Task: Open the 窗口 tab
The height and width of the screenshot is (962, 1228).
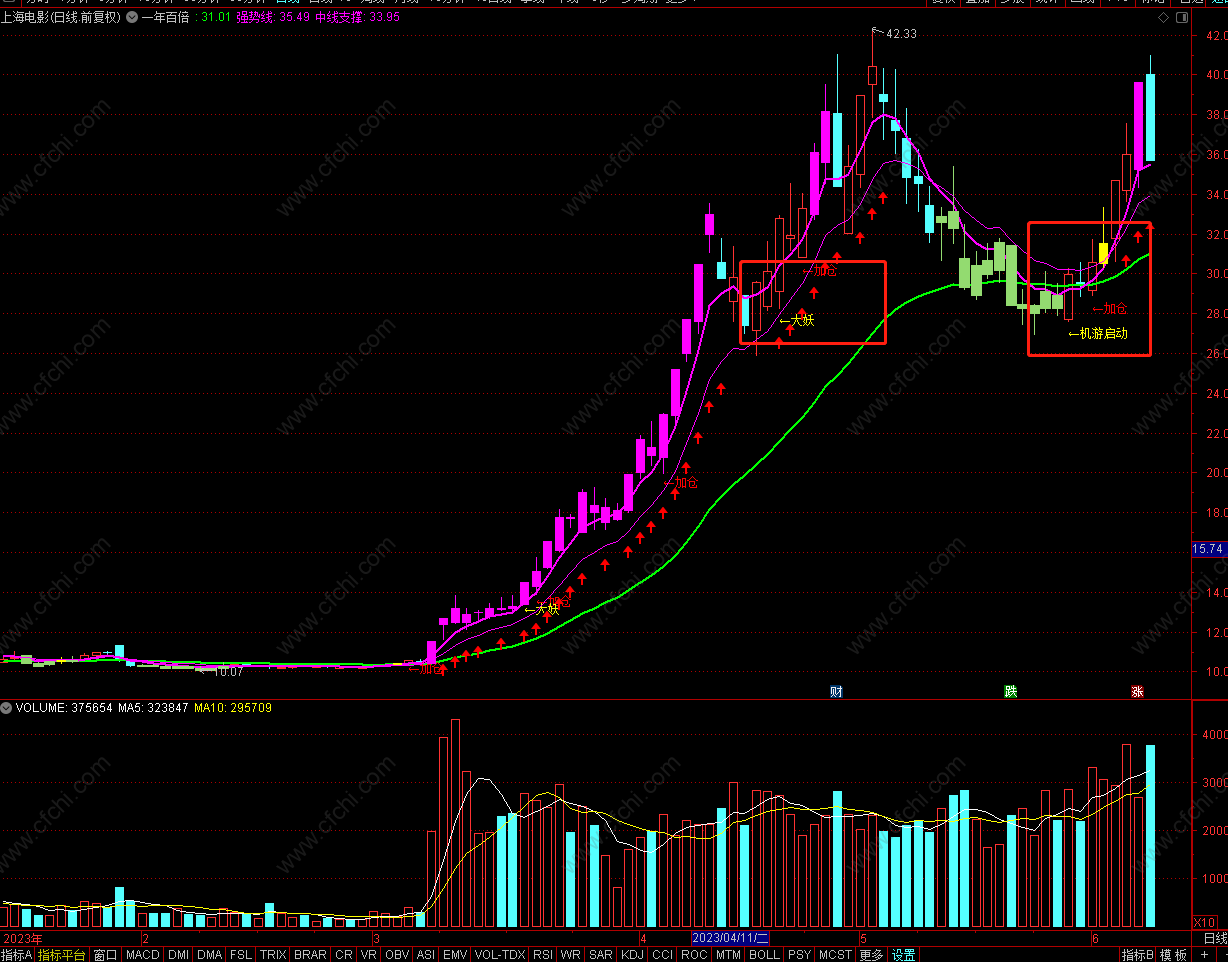Action: point(106,955)
